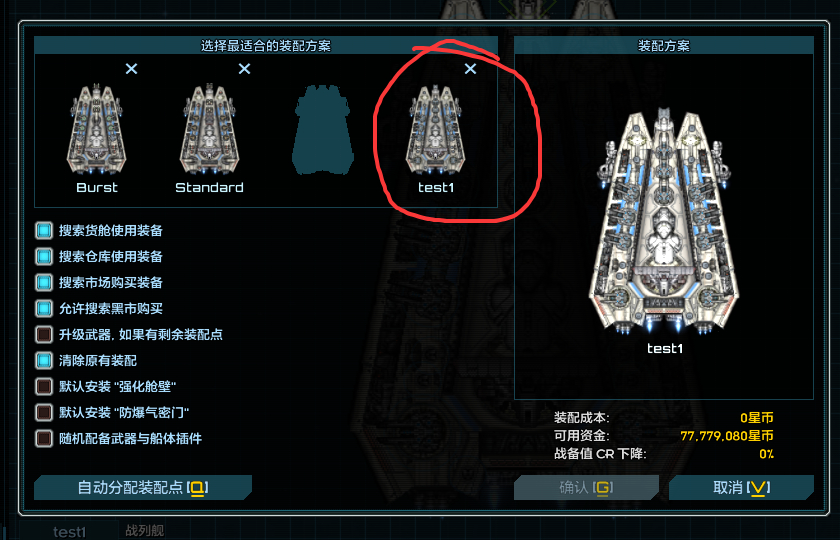The image size is (840, 540).
Task: Remove the Standard loadout via X
Action: 244,69
